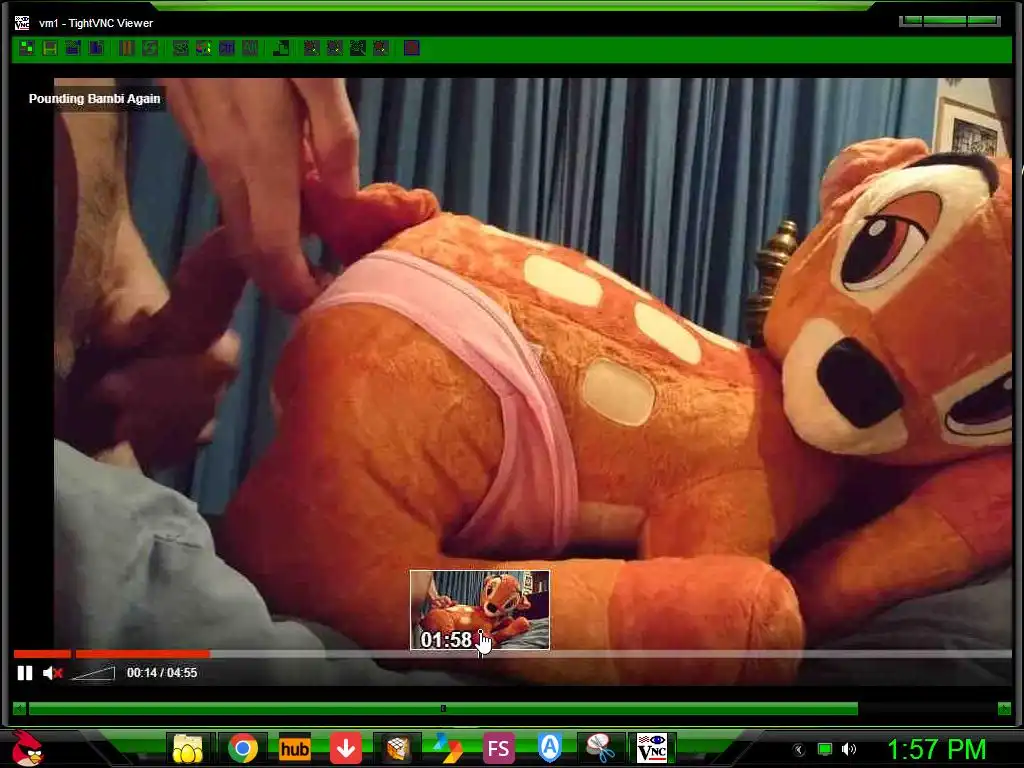1024x768 pixels.
Task: Click the Save connection toolbar icon
Action: point(50,48)
